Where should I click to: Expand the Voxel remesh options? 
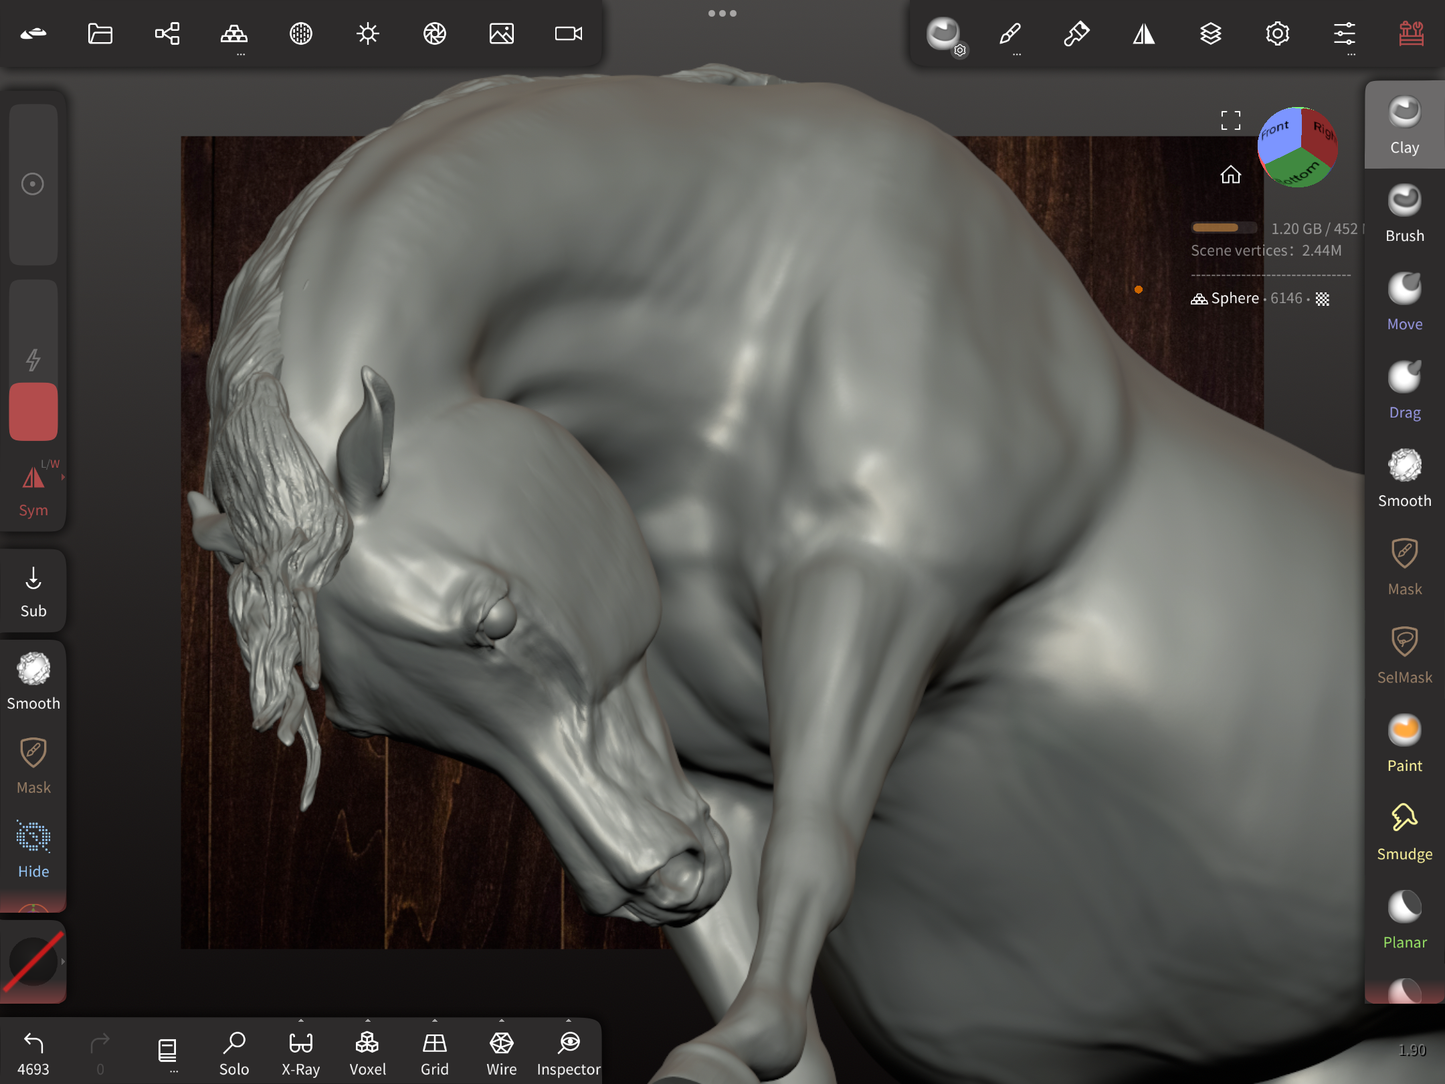click(367, 1054)
